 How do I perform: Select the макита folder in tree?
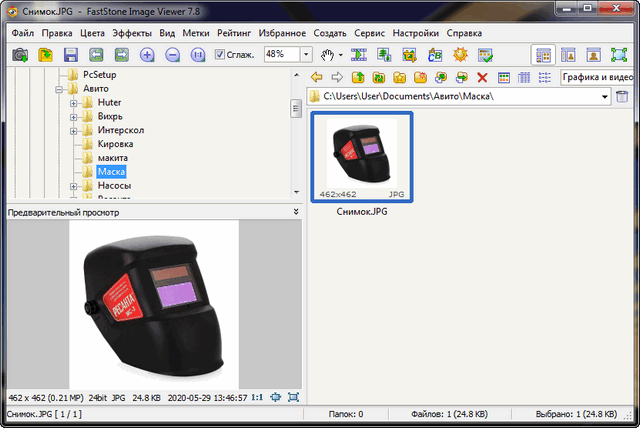[113, 158]
